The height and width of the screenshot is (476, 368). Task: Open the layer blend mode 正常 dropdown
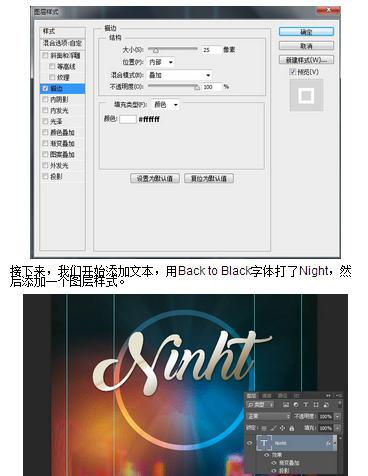269,416
